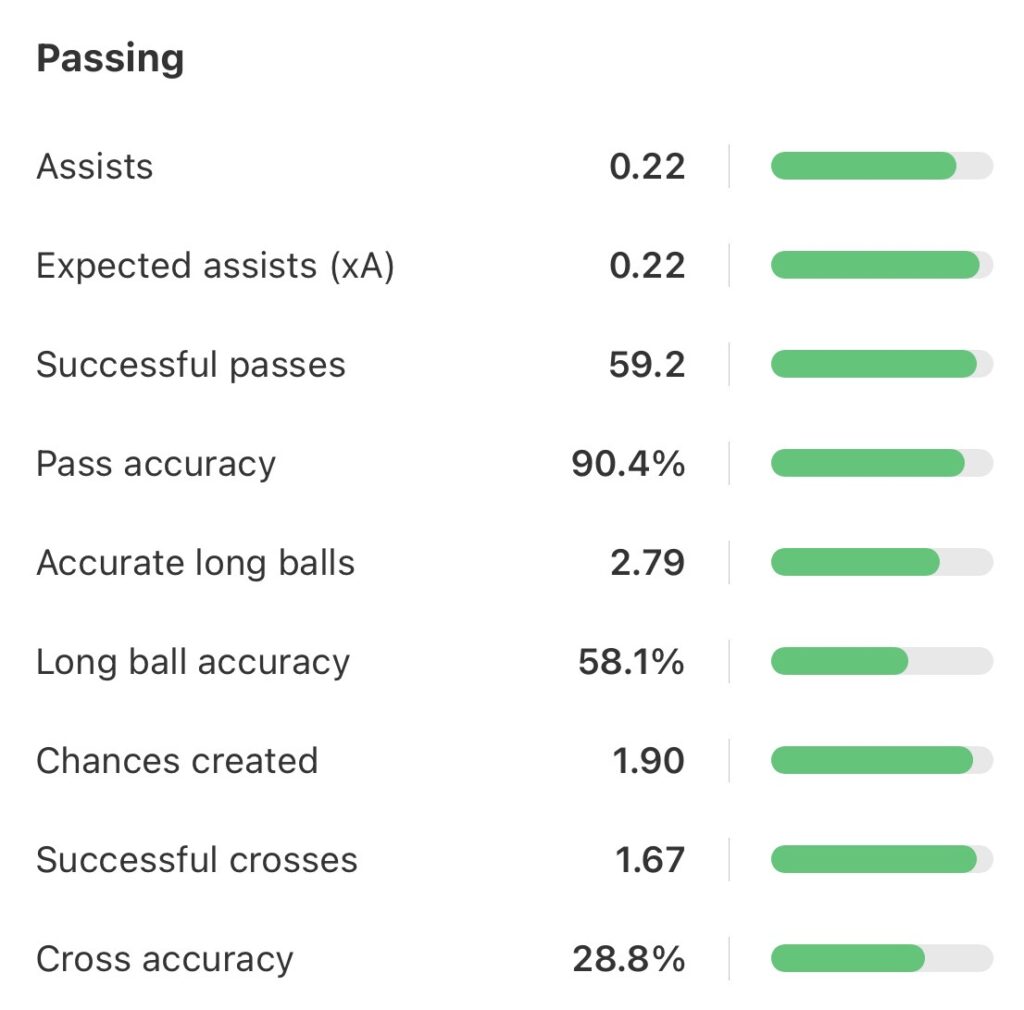Click the Successful passes green bar
Viewport: 1024px width, 1010px height.
click(874, 364)
